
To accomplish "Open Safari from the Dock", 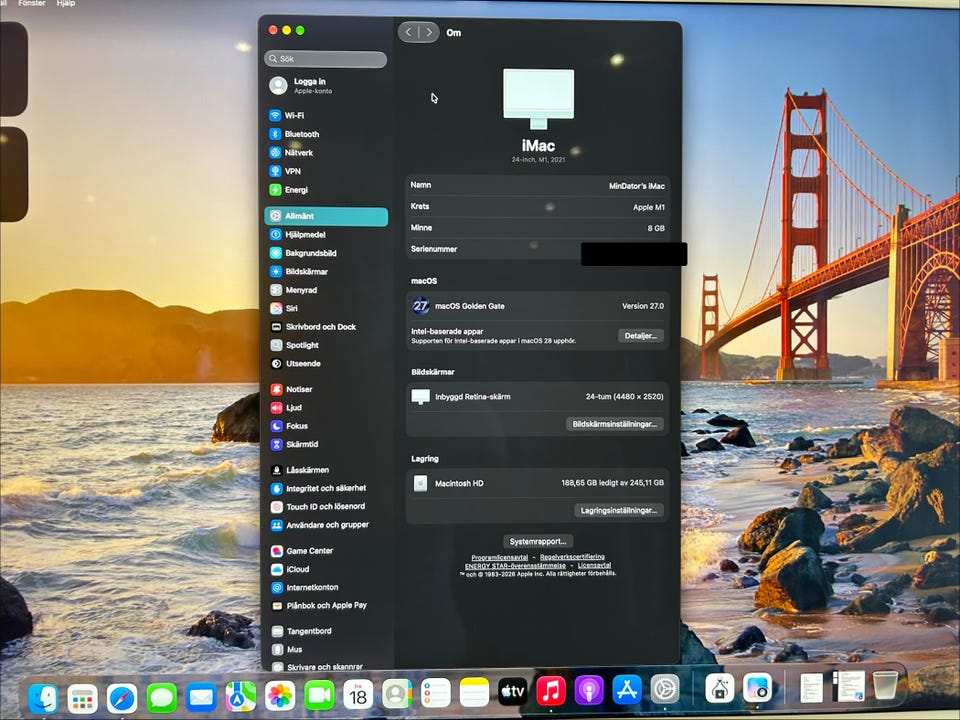I will (122, 698).
